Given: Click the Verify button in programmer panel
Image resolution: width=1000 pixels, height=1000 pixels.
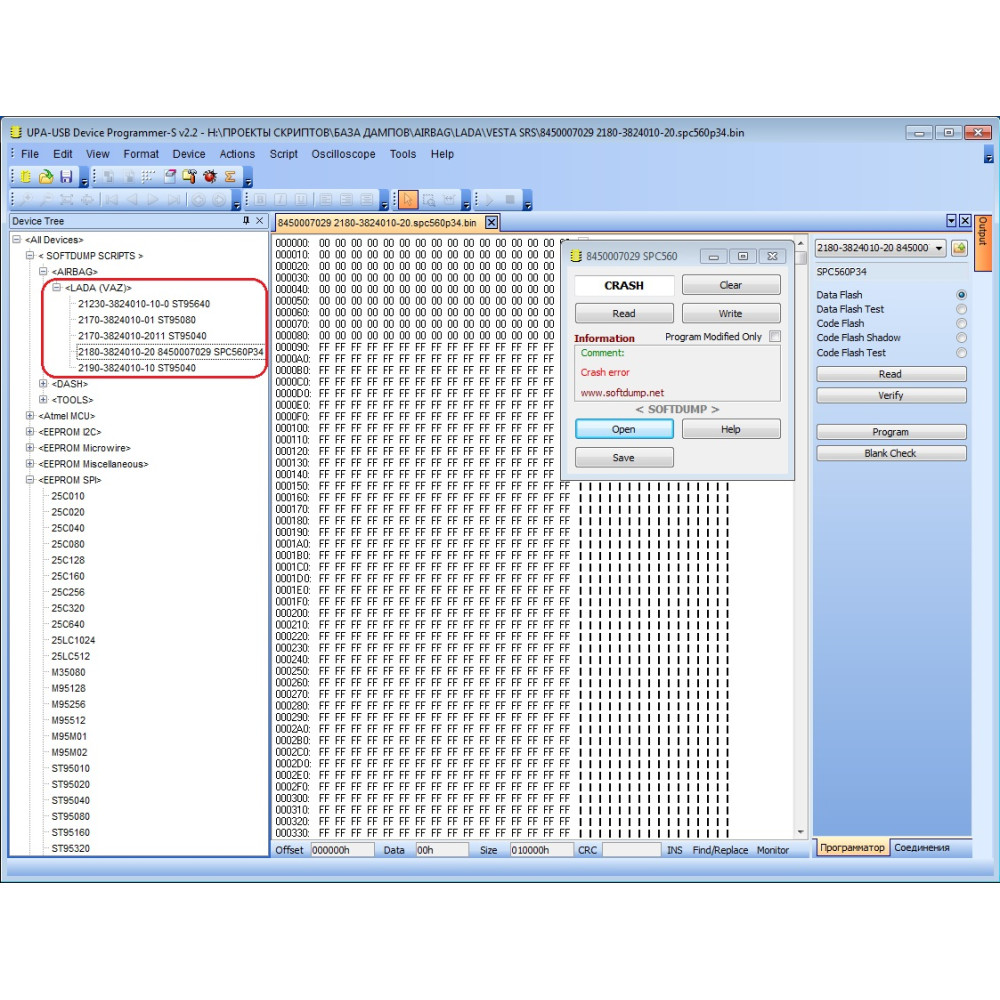Looking at the screenshot, I should (x=891, y=395).
